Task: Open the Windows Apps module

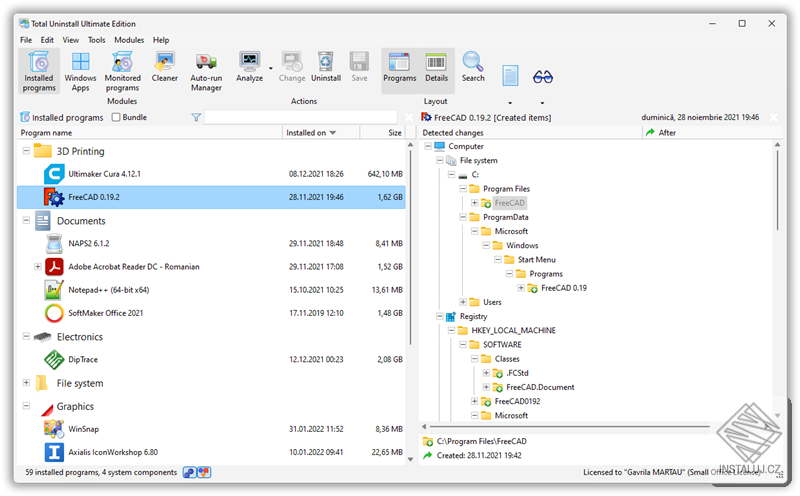Action: pos(80,71)
